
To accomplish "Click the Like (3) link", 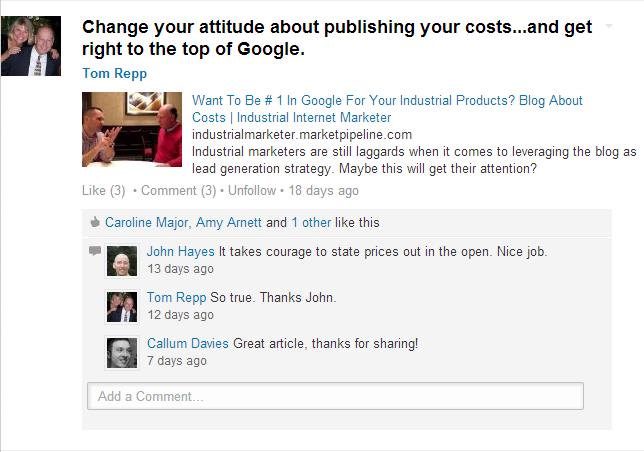I will [104, 190].
